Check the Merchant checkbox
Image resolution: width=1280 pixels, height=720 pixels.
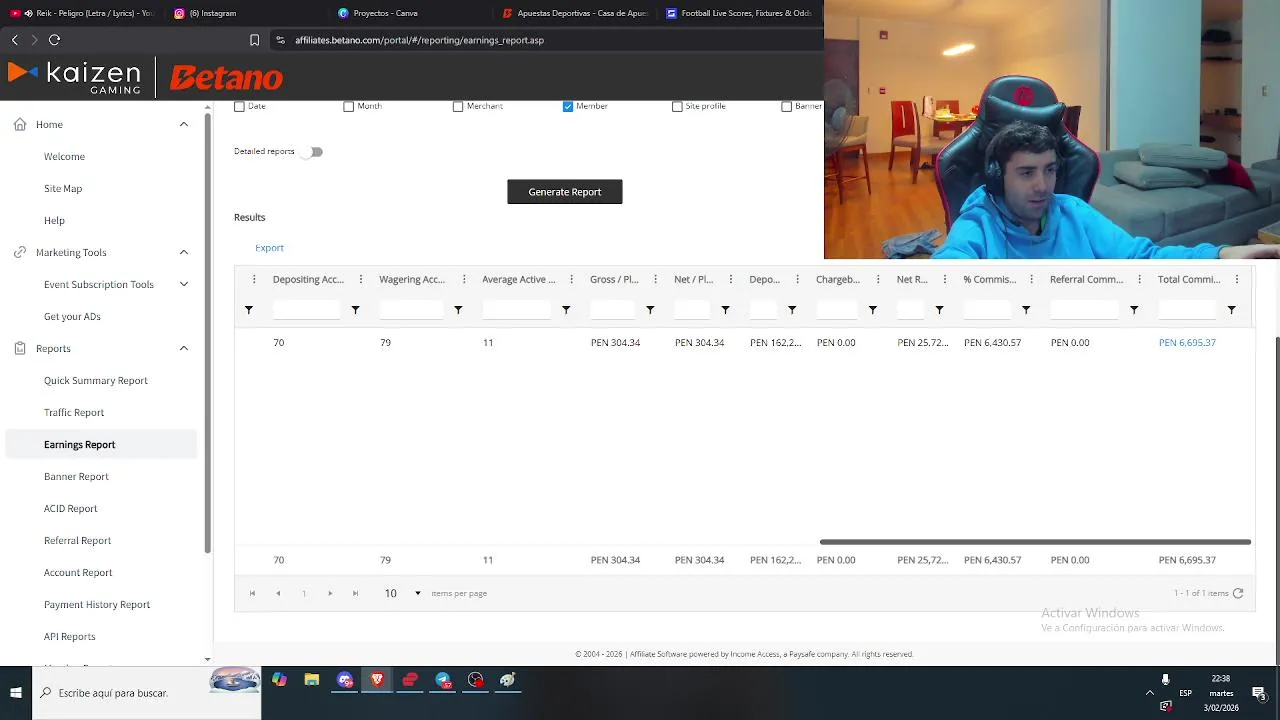pyautogui.click(x=458, y=106)
